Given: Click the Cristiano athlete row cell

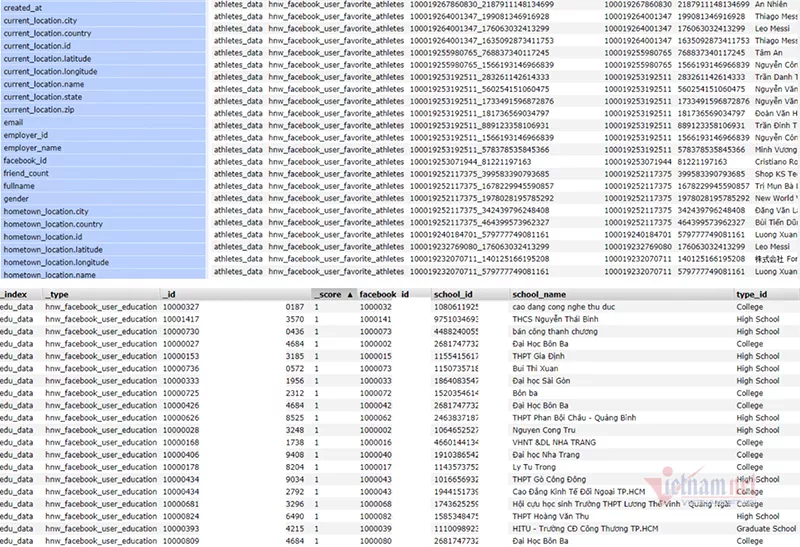Looking at the screenshot, I should pos(776,161).
